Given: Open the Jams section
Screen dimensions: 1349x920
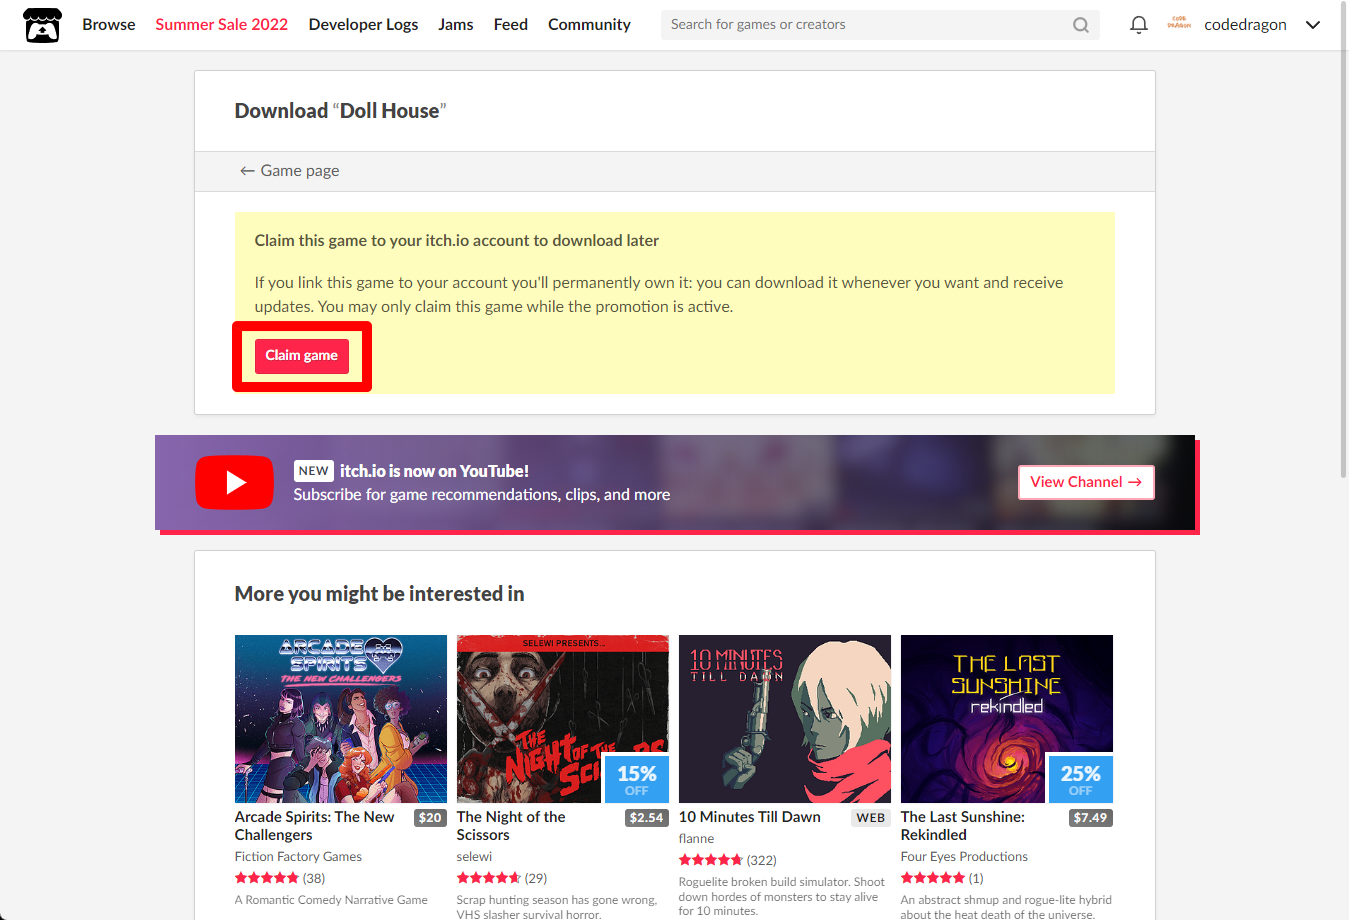Looking at the screenshot, I should pos(456,24).
